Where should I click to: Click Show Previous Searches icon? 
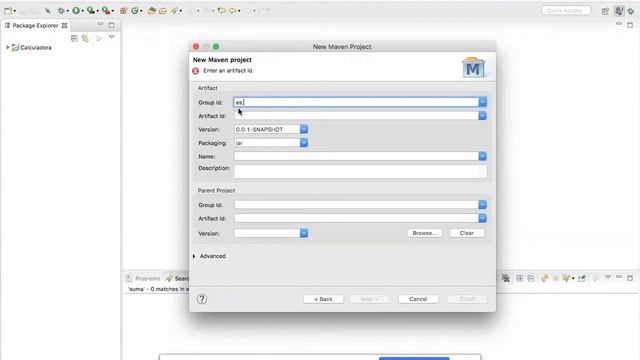[566, 278]
